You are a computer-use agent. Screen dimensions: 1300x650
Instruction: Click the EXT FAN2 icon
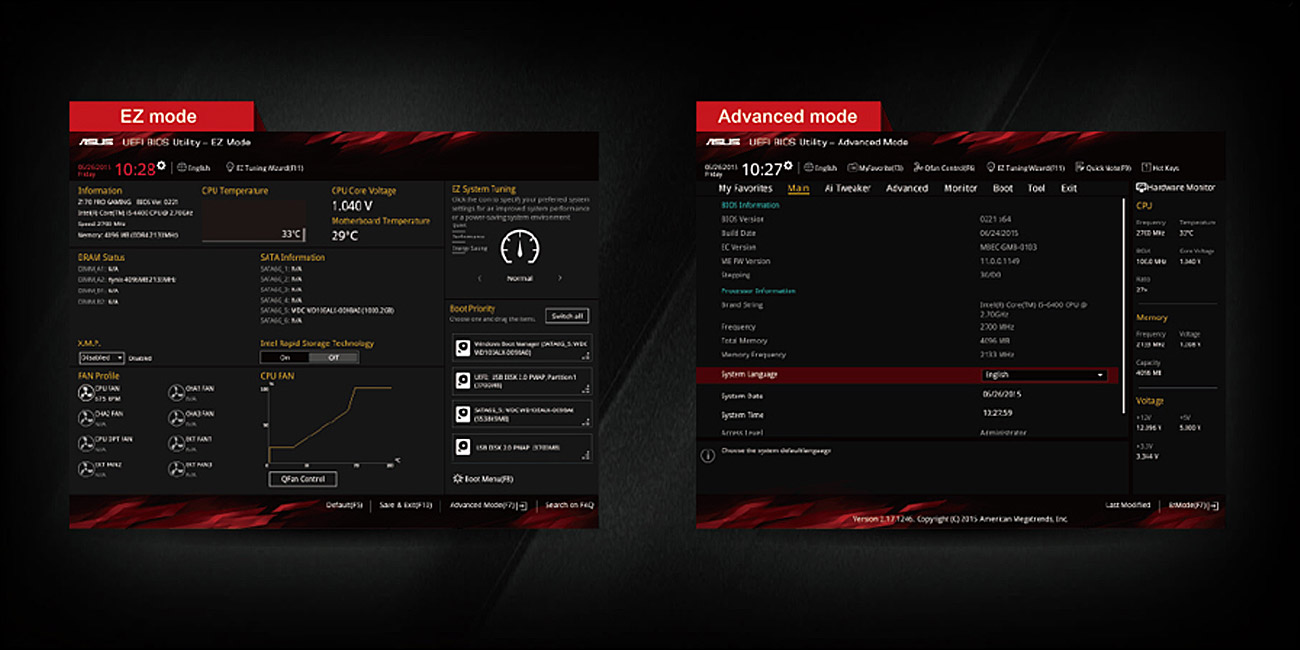86,469
